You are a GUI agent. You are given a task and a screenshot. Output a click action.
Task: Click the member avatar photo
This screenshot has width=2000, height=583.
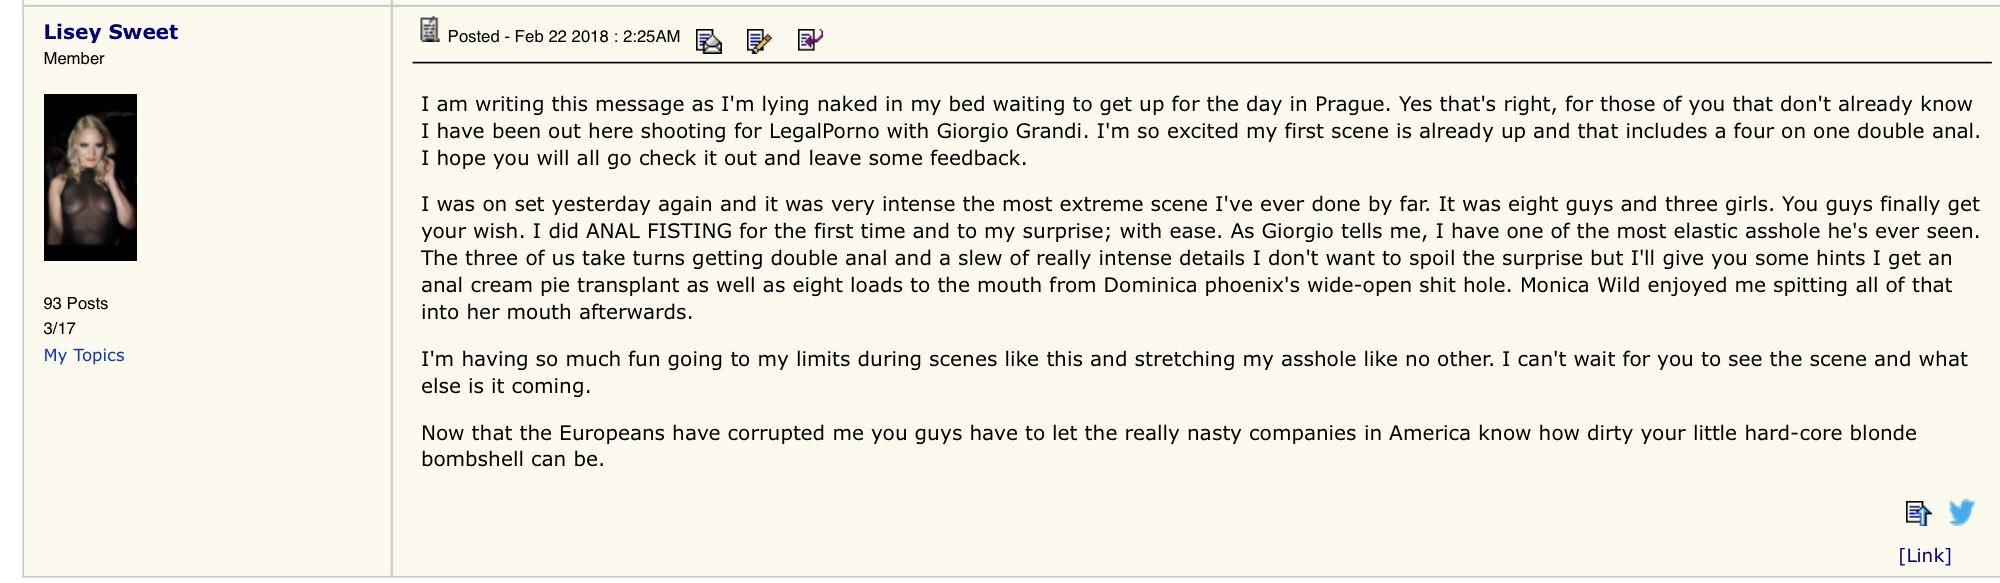tap(90, 177)
